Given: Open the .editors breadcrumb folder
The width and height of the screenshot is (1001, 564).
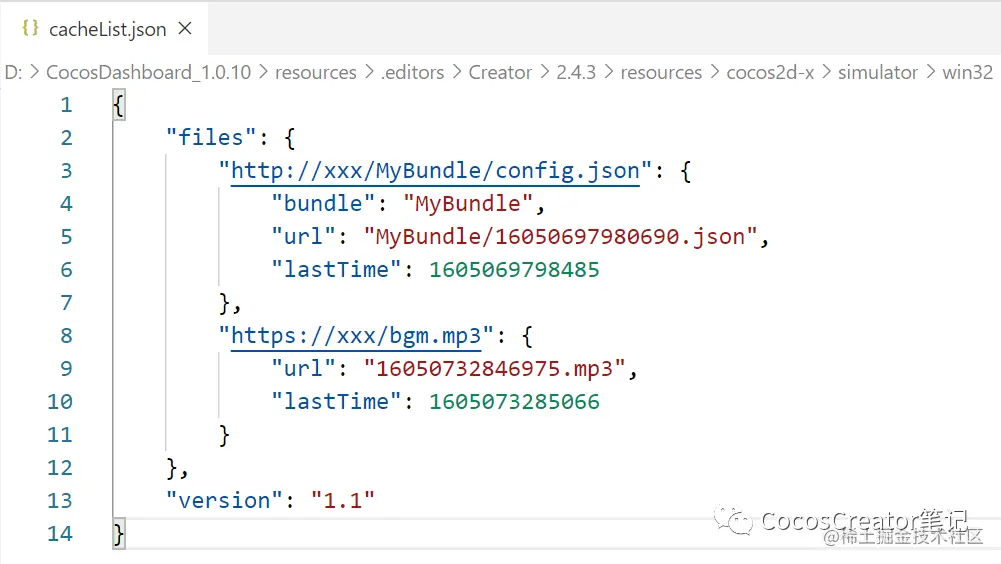Looking at the screenshot, I should tap(412, 72).
